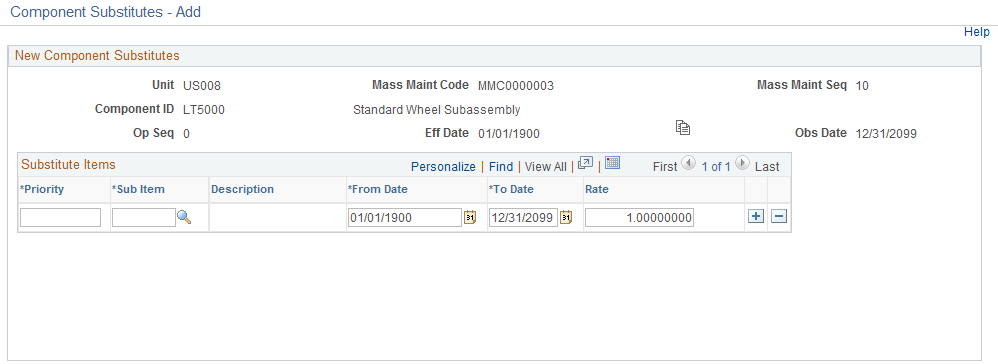Open Sub Item lookup magnifier
Image resolution: width=998 pixels, height=364 pixels.
pos(184,218)
